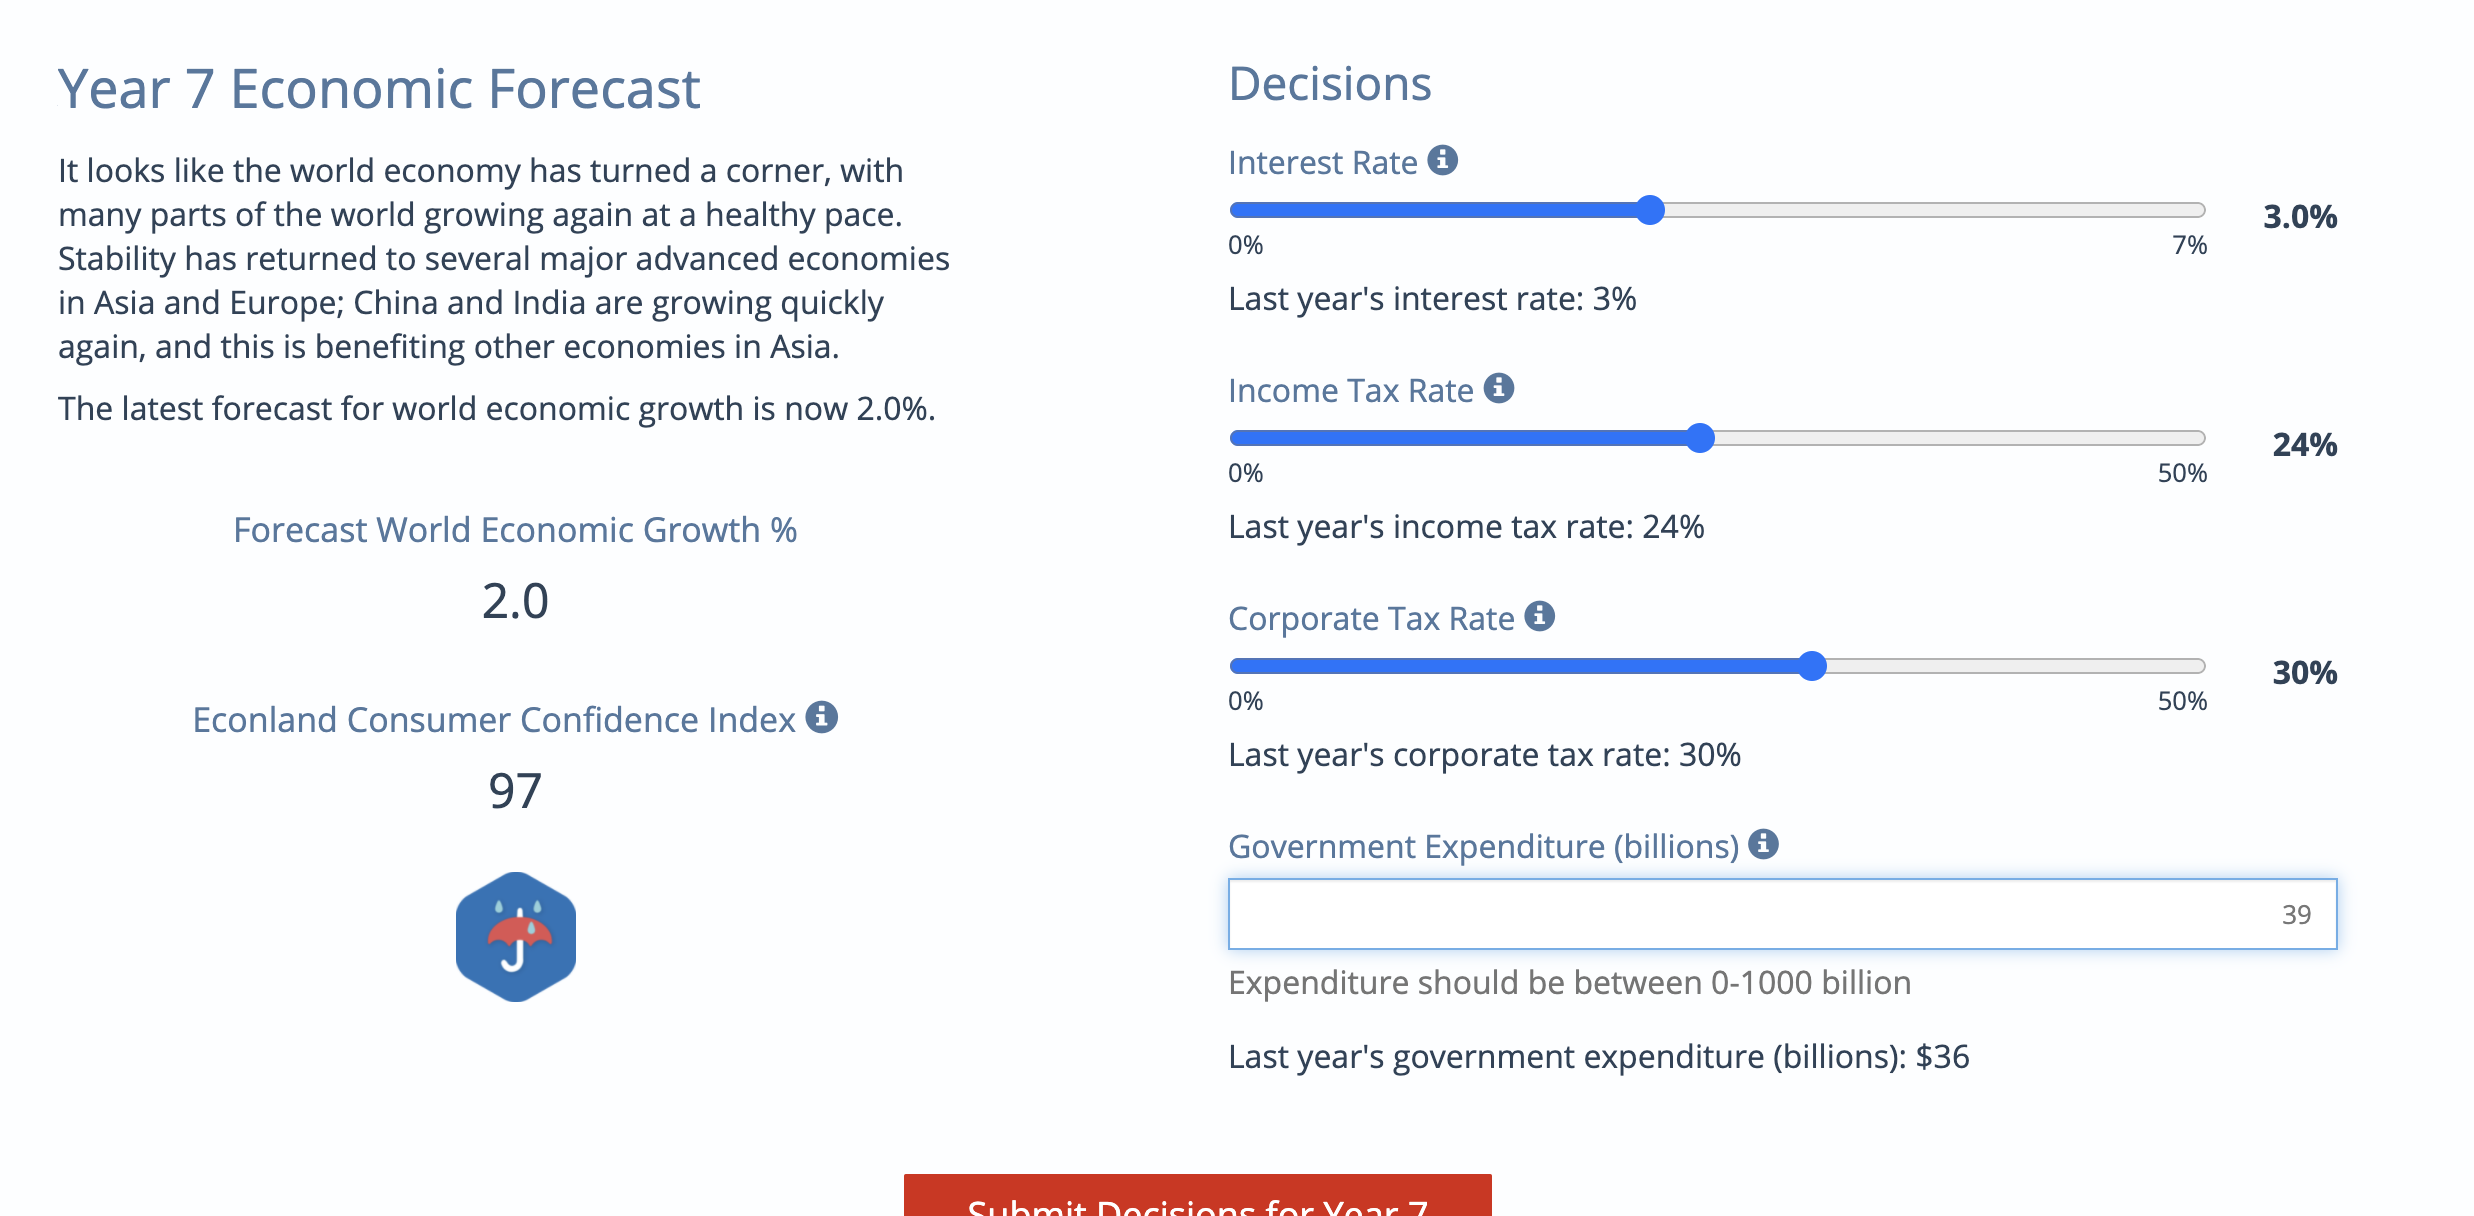Open the Income Tax Rate info tooltip
Viewport: 2474px width, 1216px height.
pyautogui.click(x=1499, y=390)
